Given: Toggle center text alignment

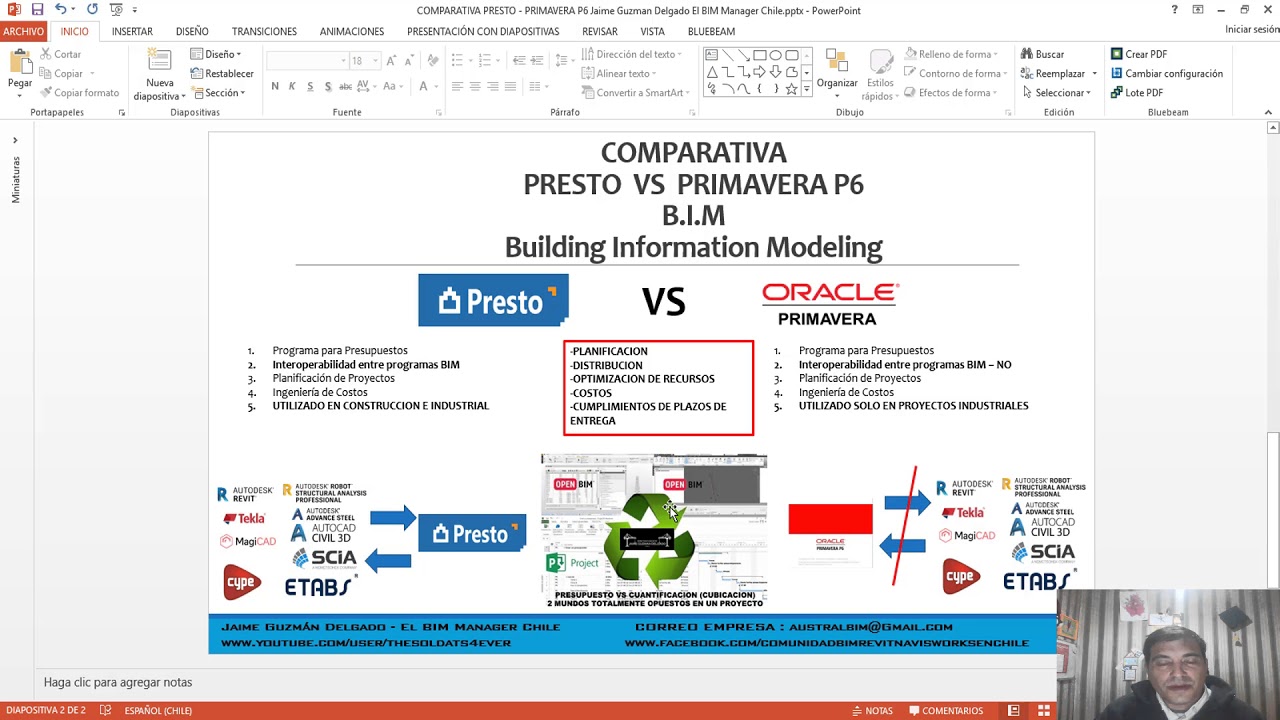Looking at the screenshot, I should pyautogui.click(x=475, y=86).
